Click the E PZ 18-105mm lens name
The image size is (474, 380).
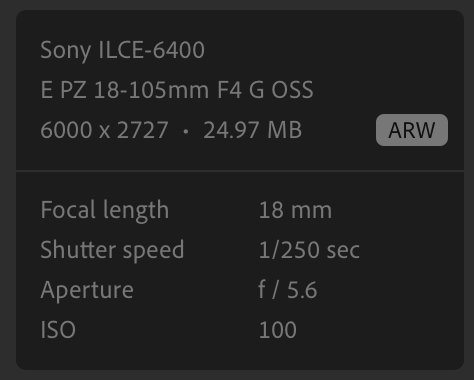click(x=125, y=90)
